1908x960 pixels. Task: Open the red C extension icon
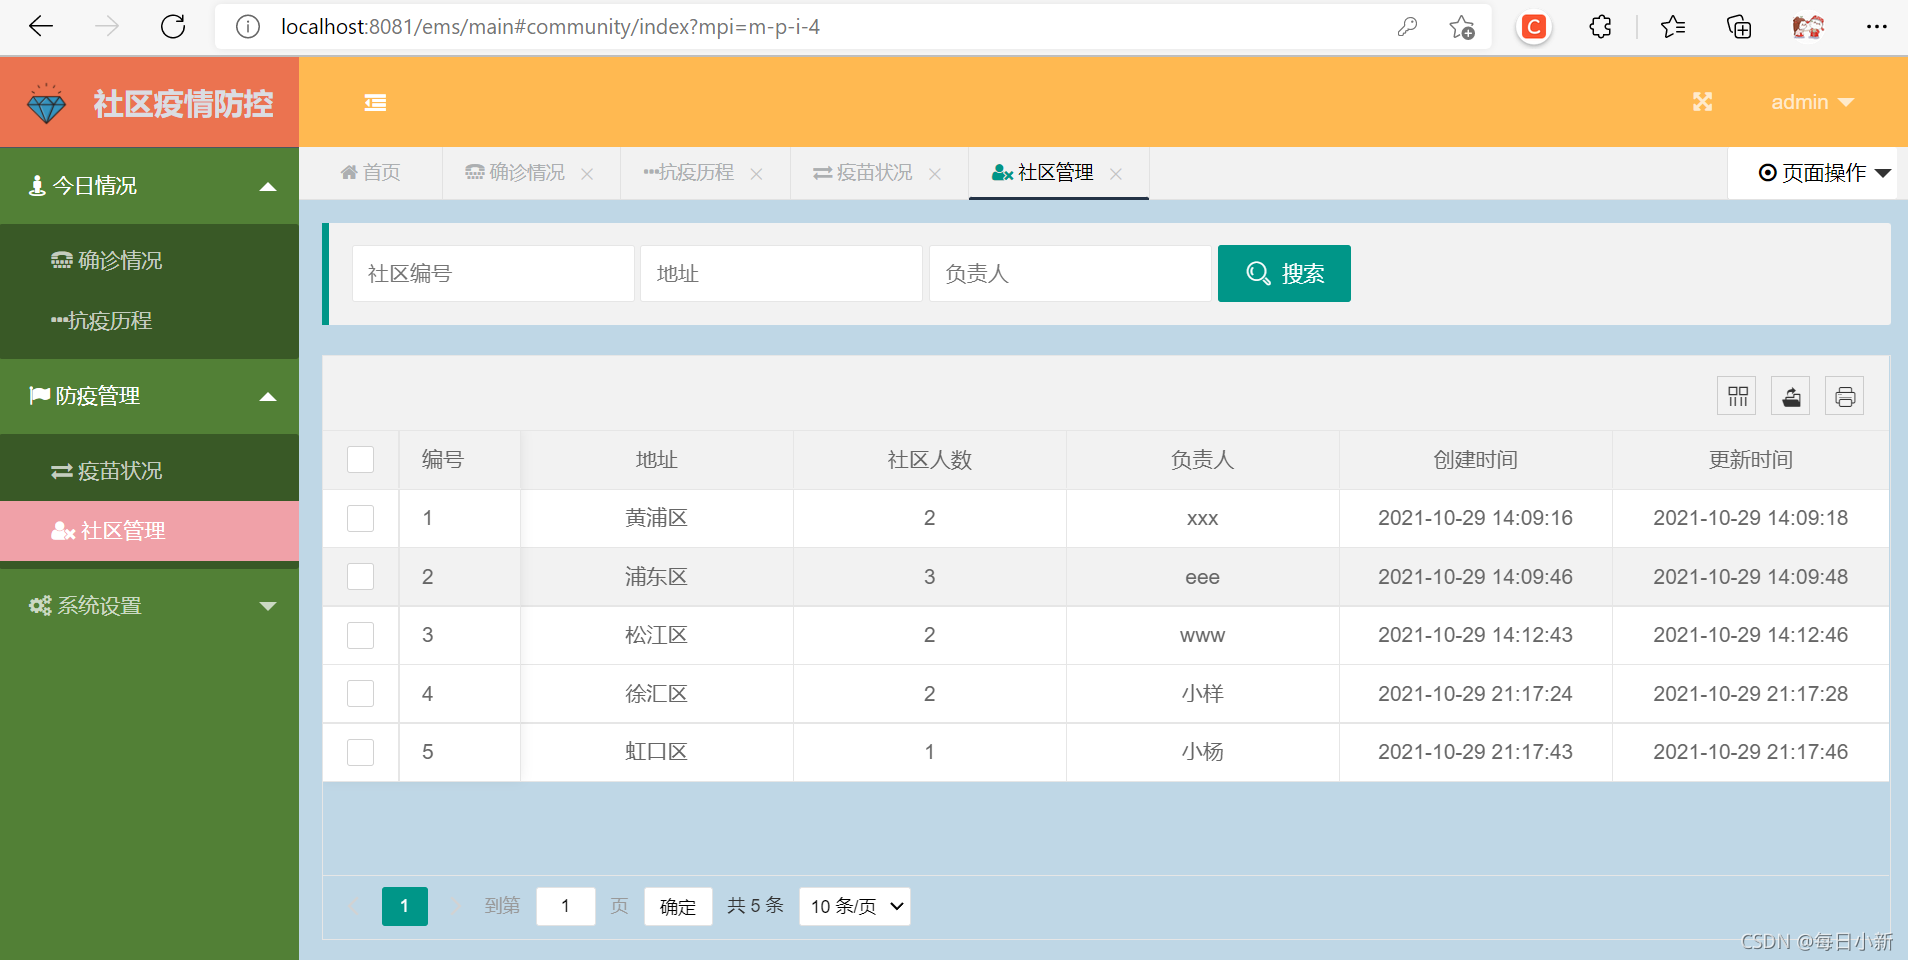(1533, 27)
